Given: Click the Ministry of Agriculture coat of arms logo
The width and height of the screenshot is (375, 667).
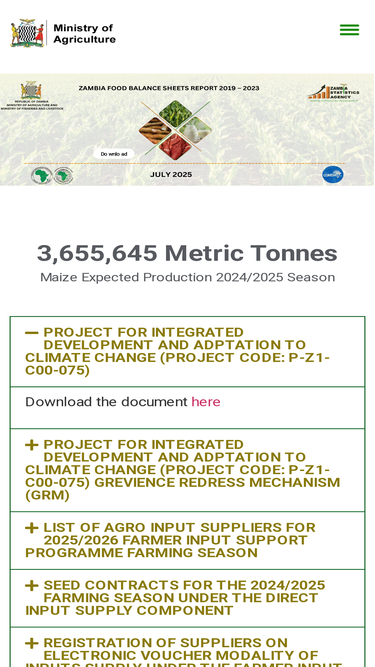Looking at the screenshot, I should pyautogui.click(x=28, y=33).
